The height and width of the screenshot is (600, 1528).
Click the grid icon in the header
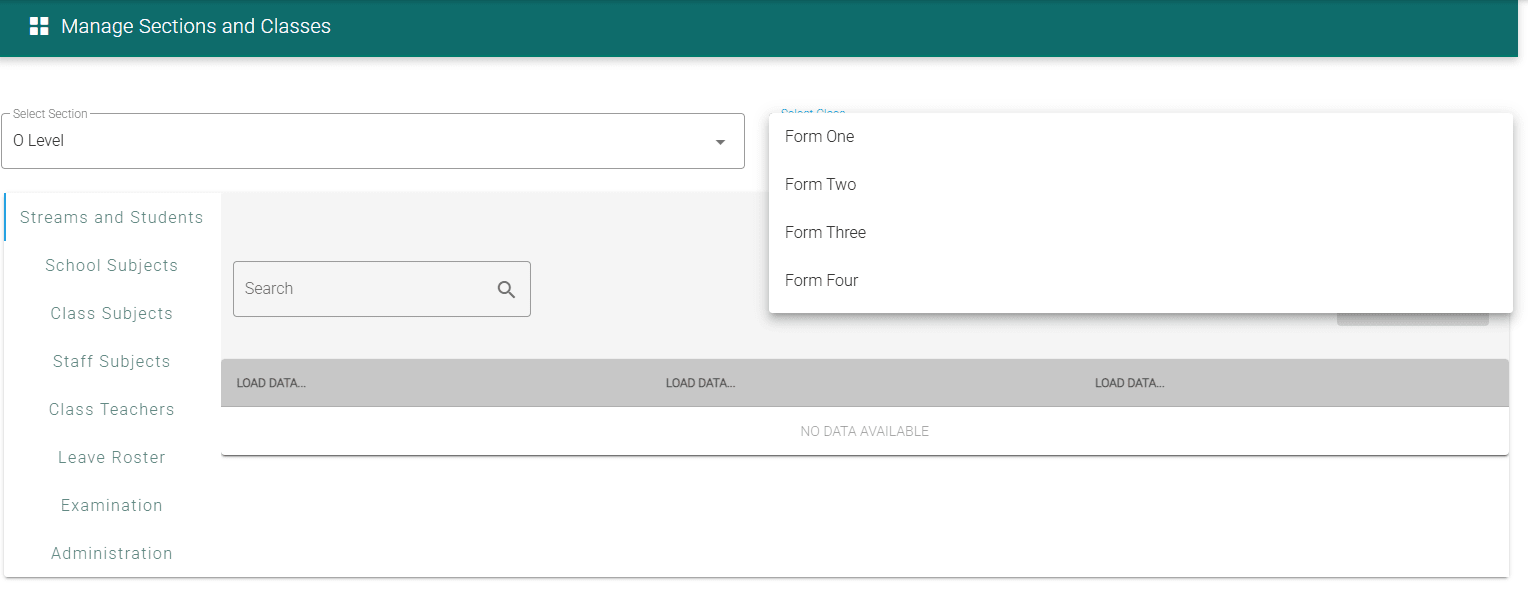point(39,27)
